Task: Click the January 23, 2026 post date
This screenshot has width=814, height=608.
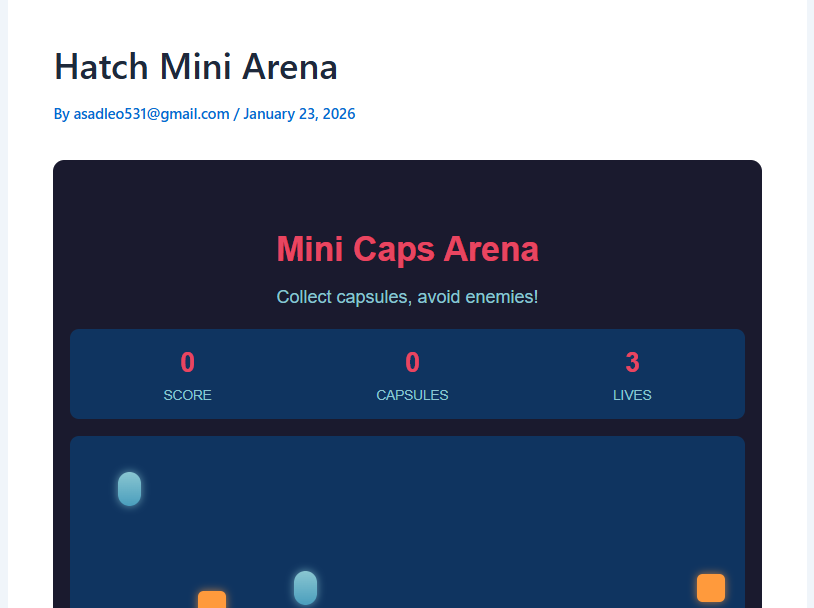Action: (x=299, y=114)
